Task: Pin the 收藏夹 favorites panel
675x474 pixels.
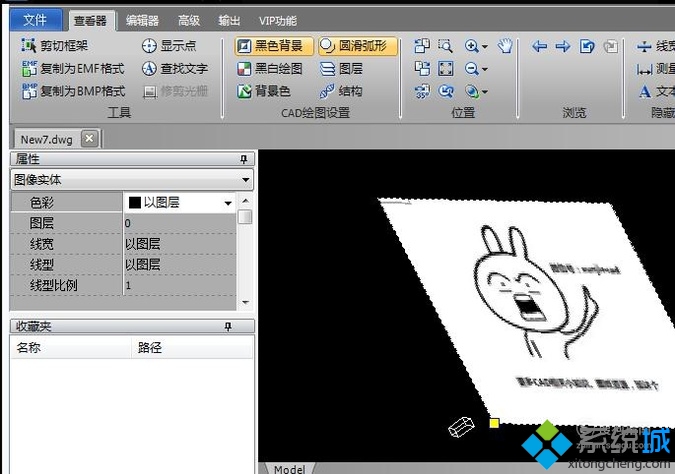Action: click(228, 327)
